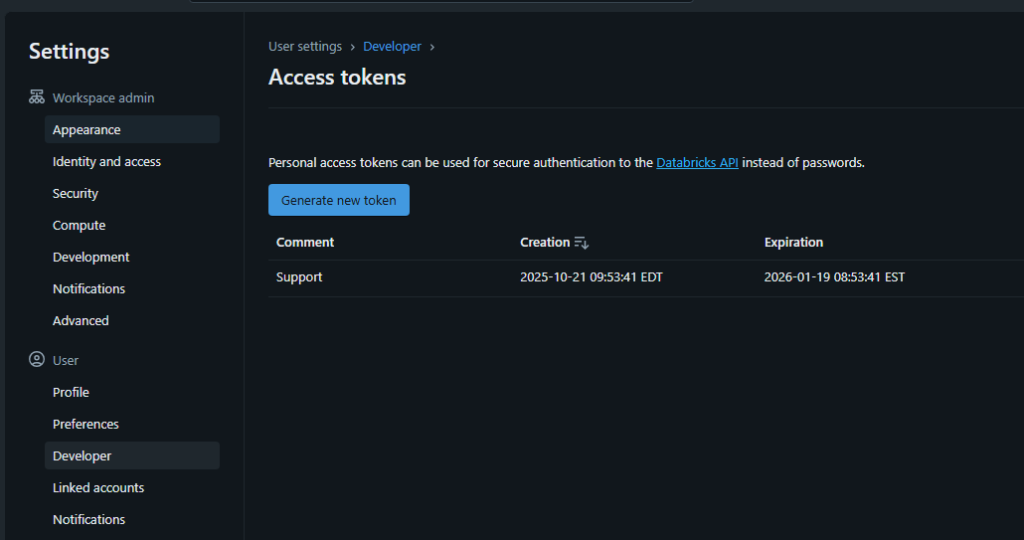The image size is (1024, 540).
Task: Select Advanced settings
Action: tap(81, 321)
